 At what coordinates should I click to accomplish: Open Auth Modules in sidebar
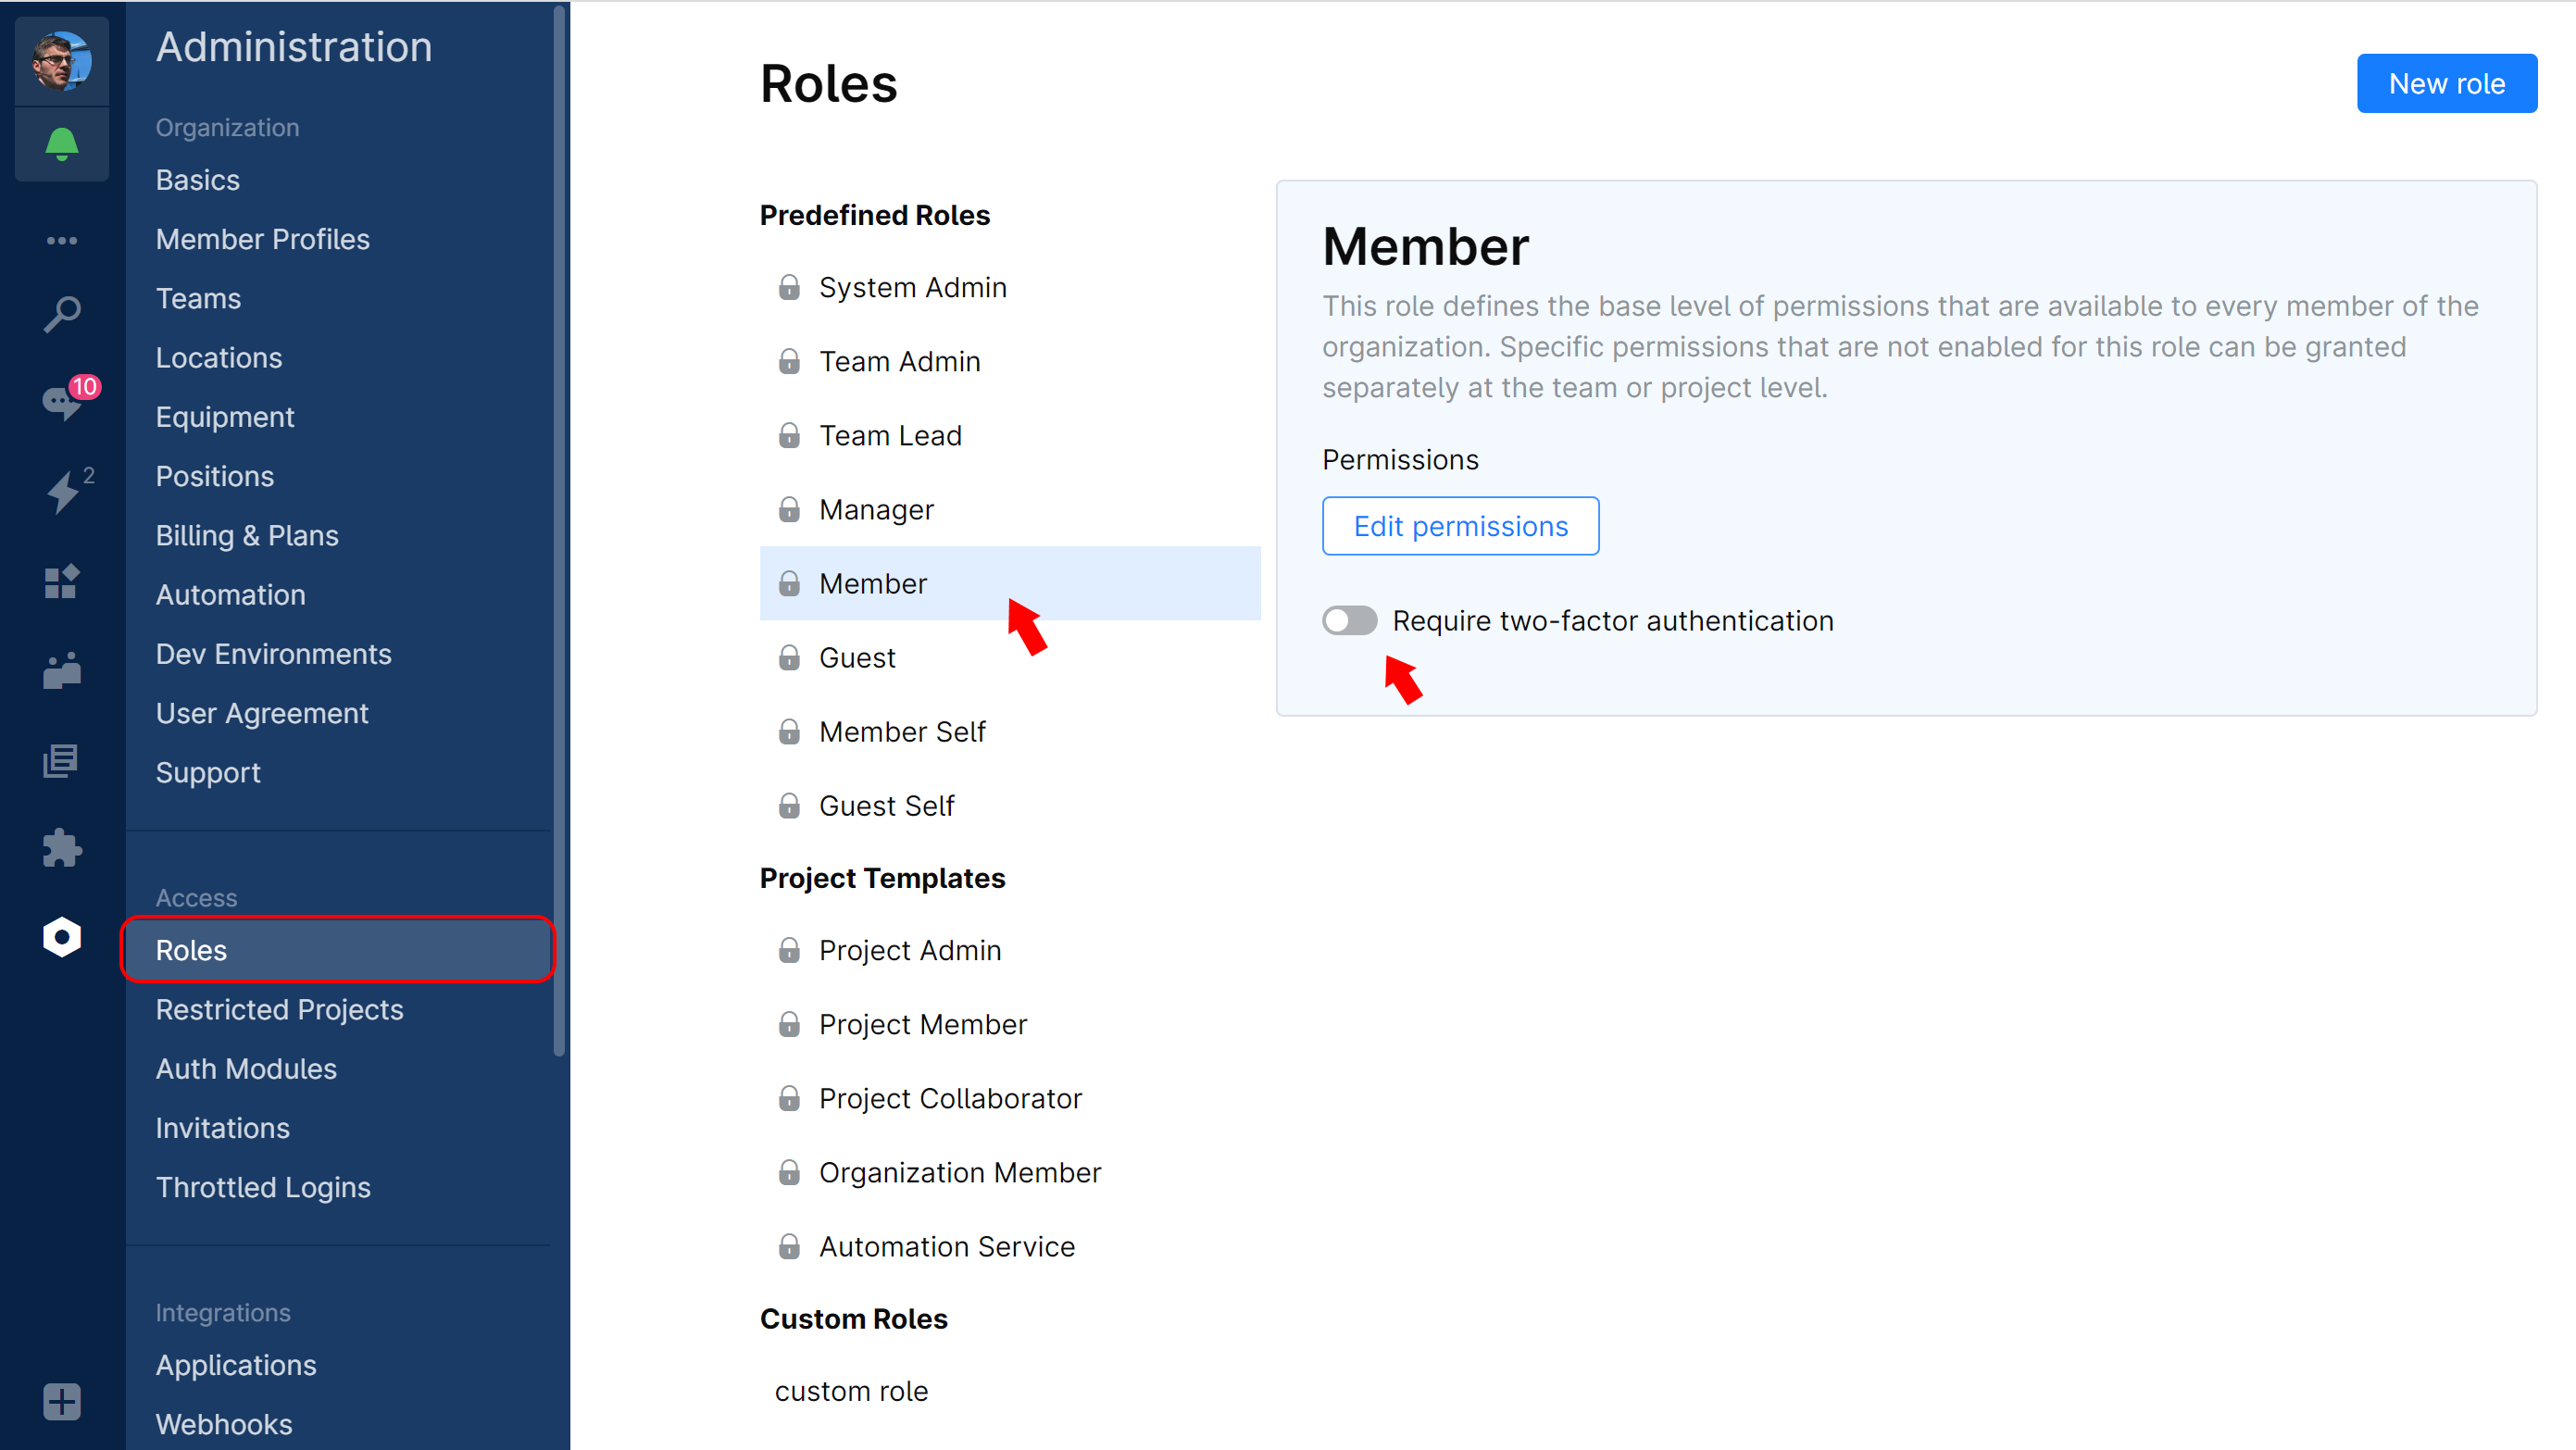[246, 1068]
